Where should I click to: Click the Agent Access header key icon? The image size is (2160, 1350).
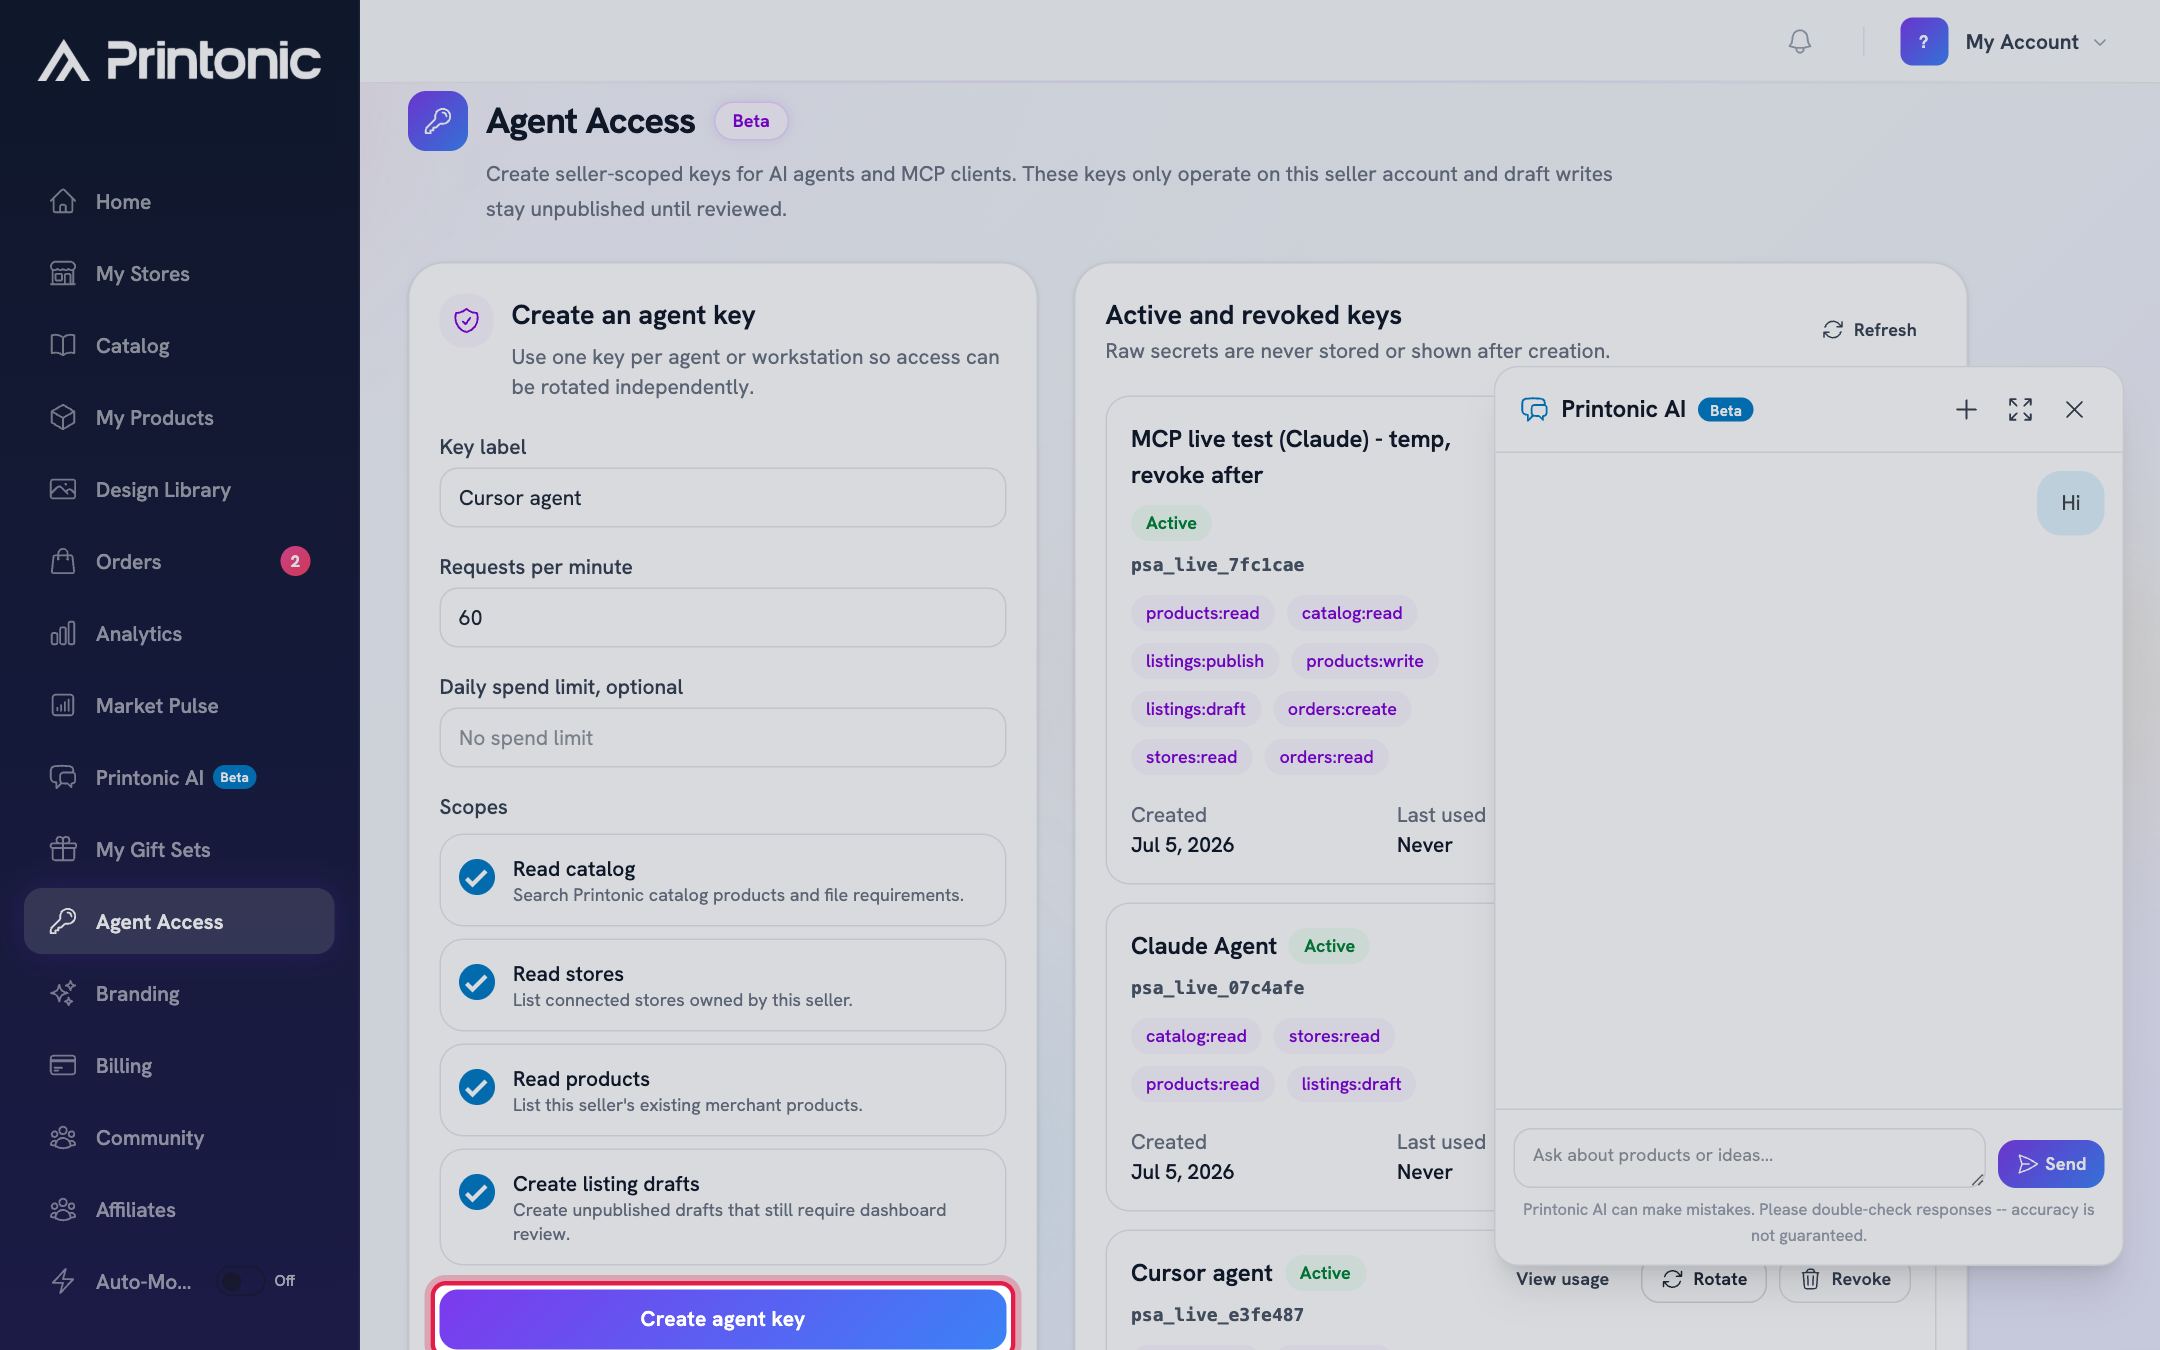pyautogui.click(x=437, y=121)
